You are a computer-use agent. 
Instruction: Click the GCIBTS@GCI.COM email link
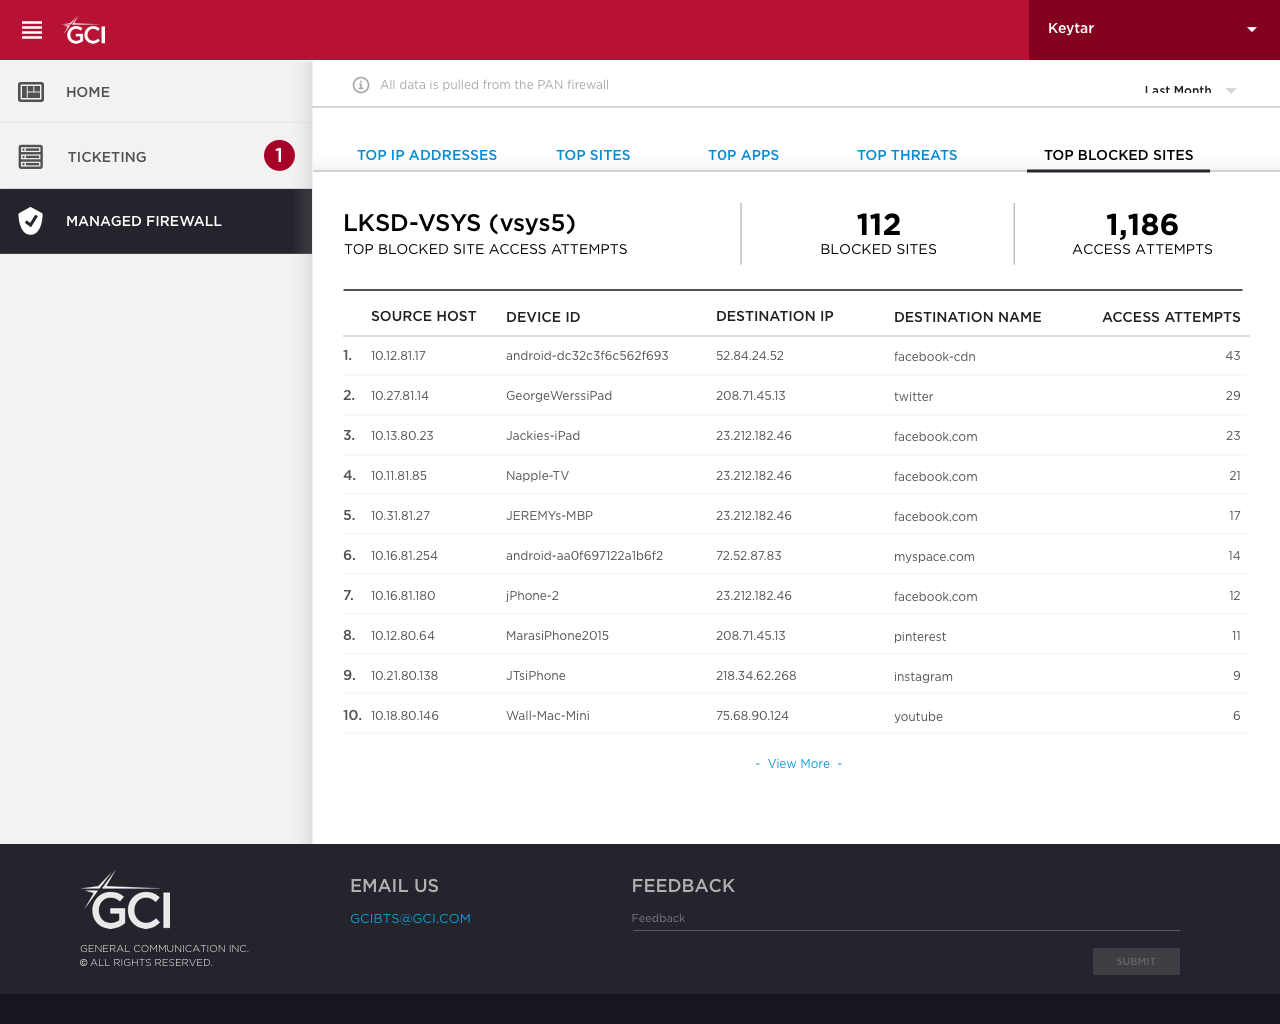pyautogui.click(x=410, y=919)
